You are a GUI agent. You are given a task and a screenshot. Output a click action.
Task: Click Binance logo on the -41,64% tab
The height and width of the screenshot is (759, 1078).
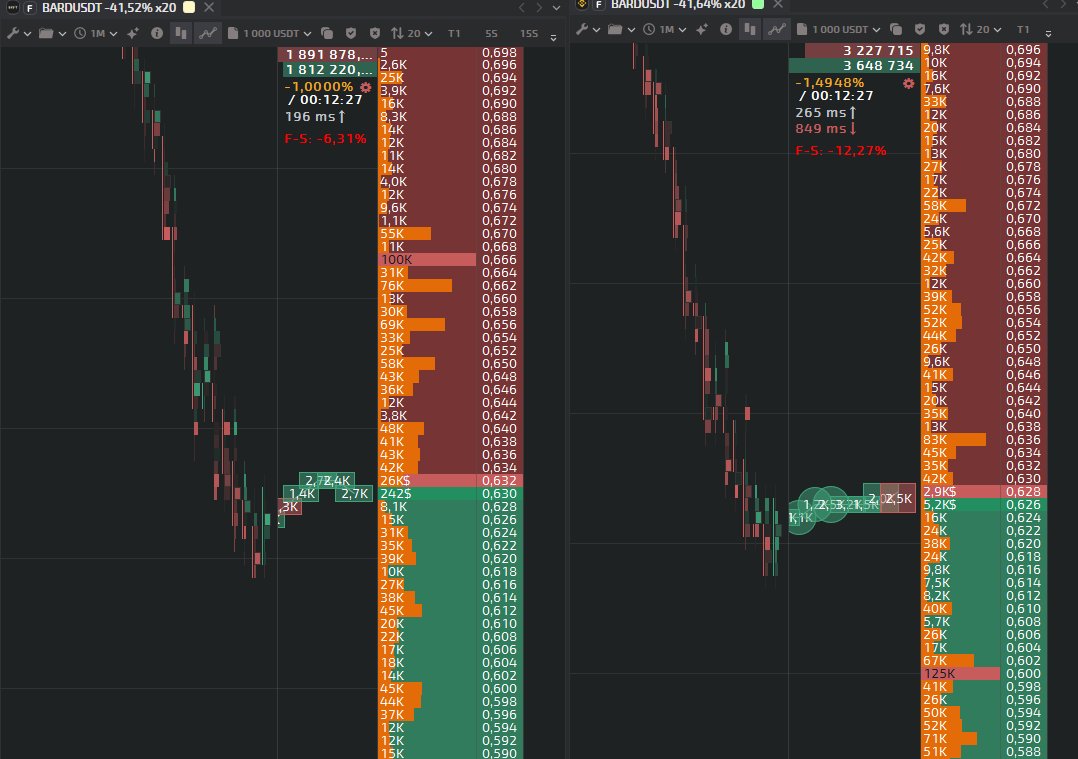pyautogui.click(x=582, y=4)
